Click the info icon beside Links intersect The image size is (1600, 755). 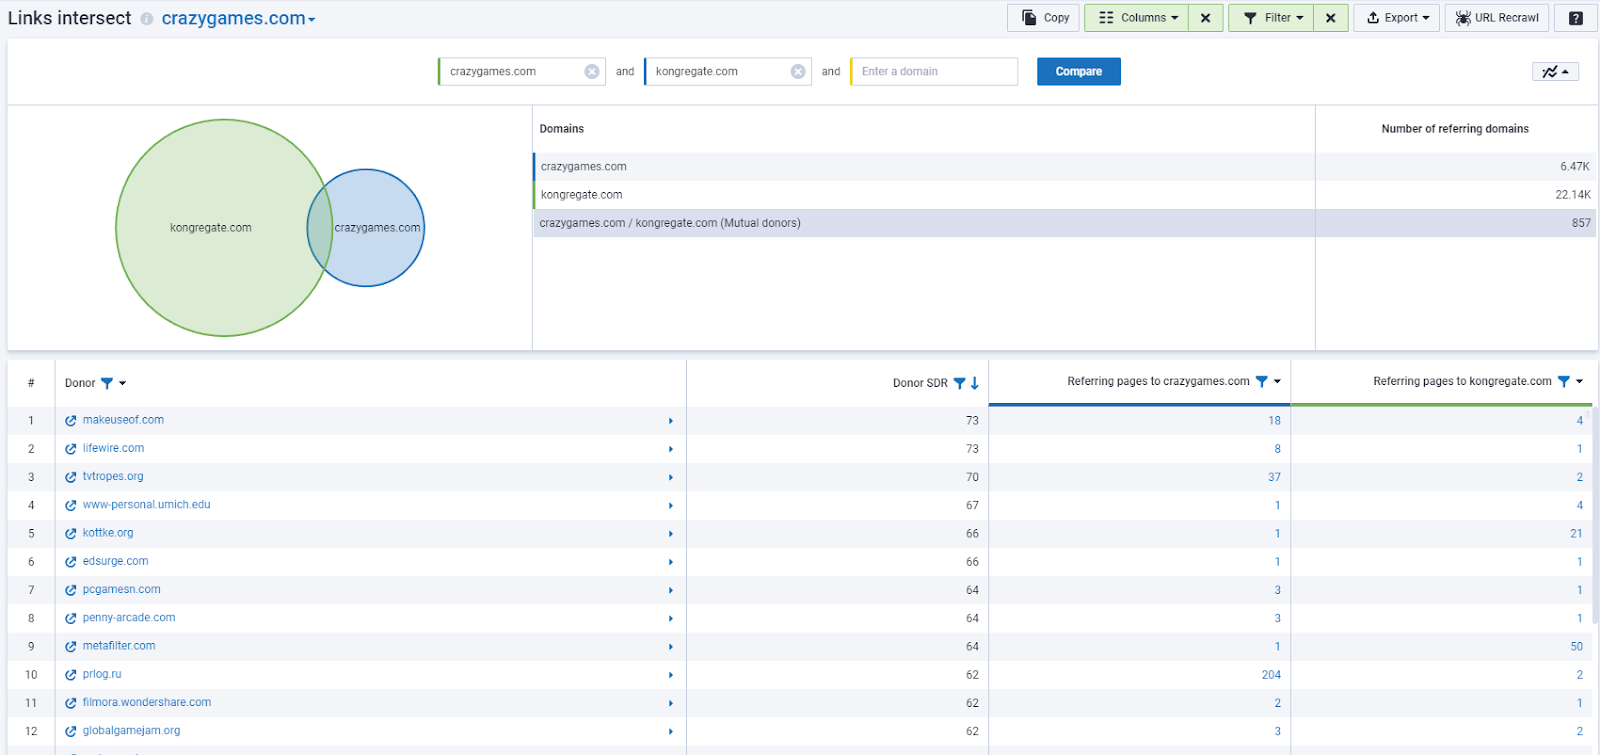pos(147,19)
